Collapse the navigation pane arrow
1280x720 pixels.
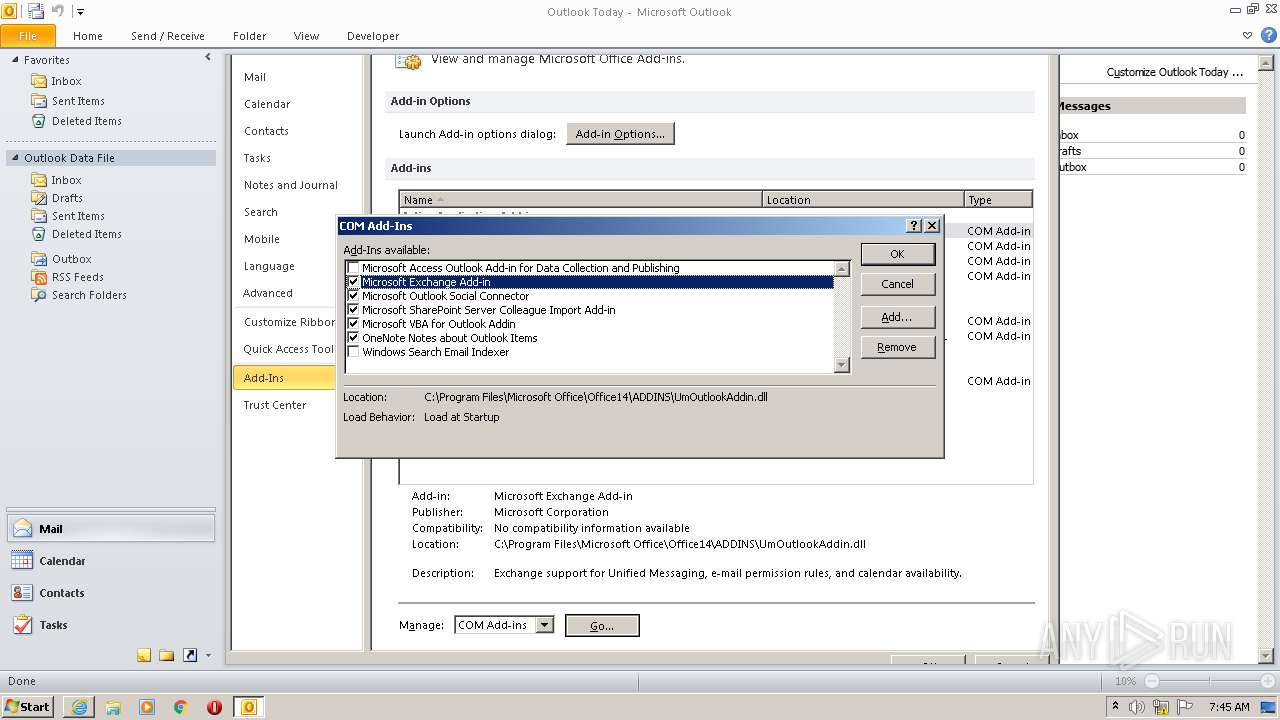tap(208, 58)
